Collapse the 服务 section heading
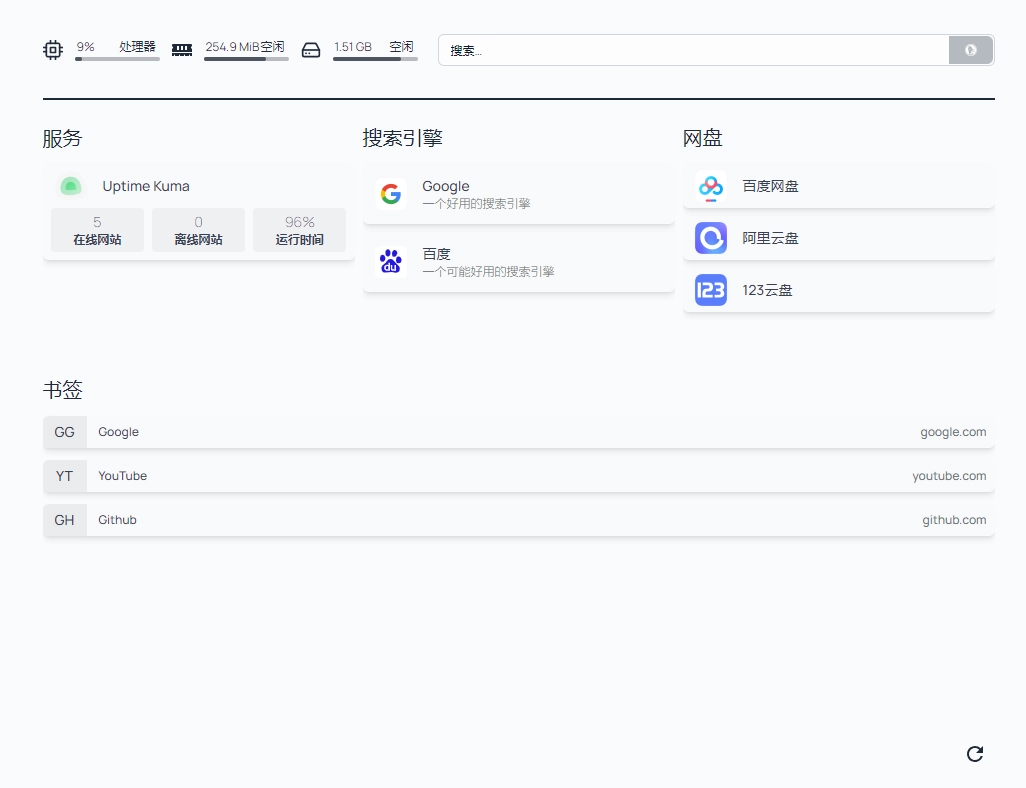1026x788 pixels. click(x=62, y=139)
